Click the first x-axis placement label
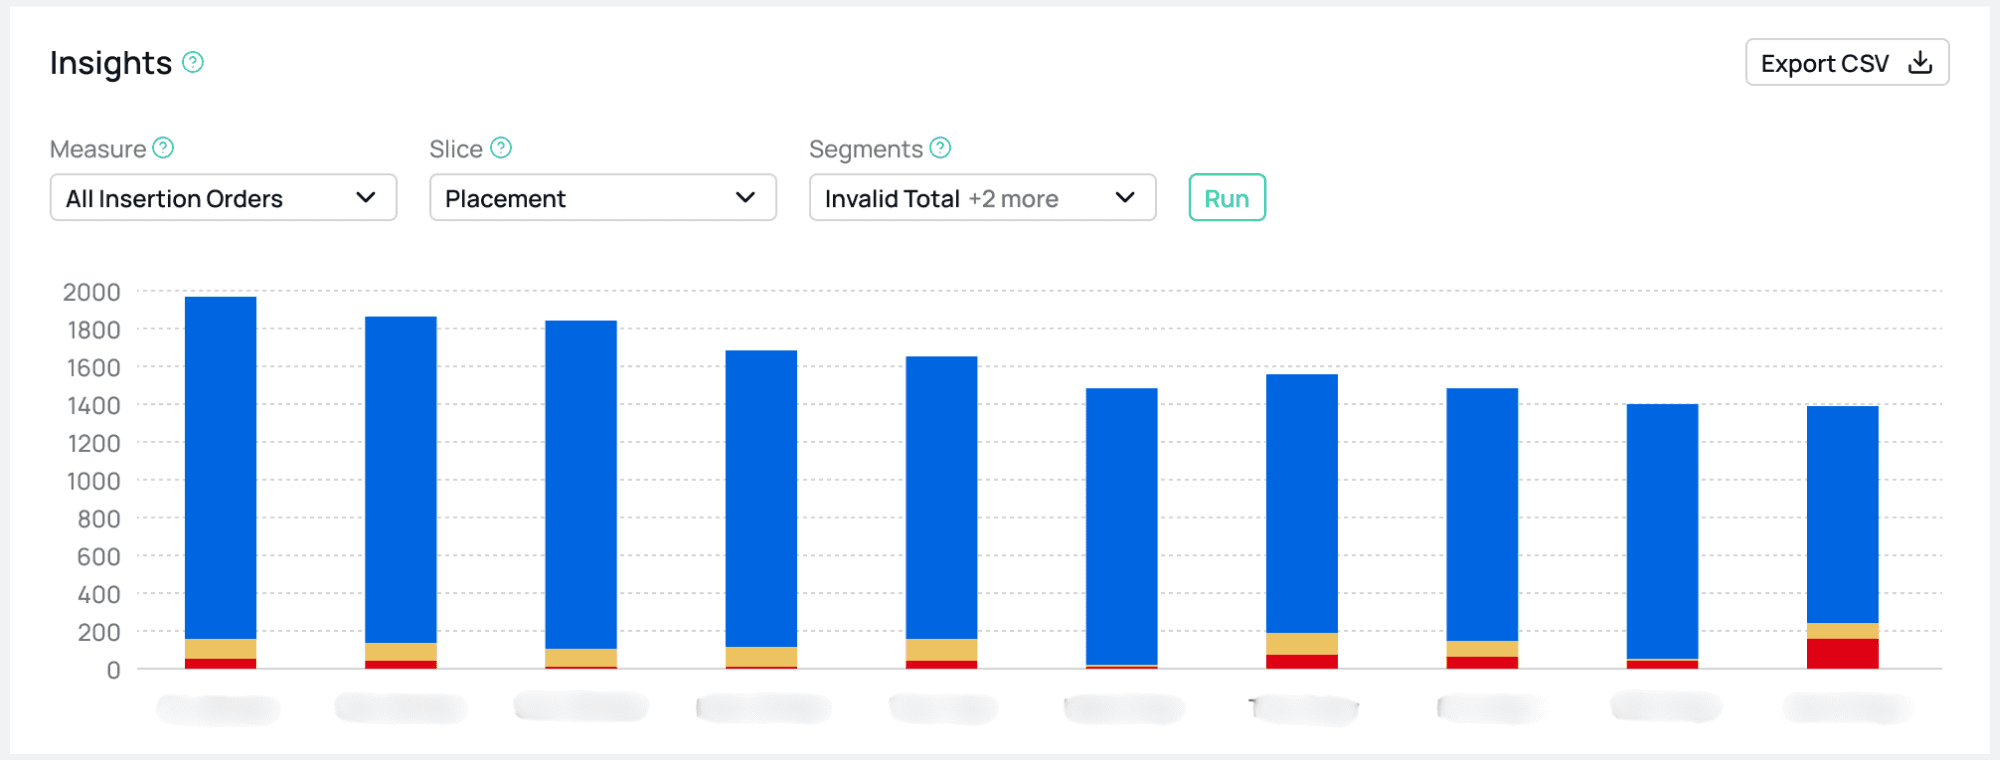 click(x=218, y=708)
